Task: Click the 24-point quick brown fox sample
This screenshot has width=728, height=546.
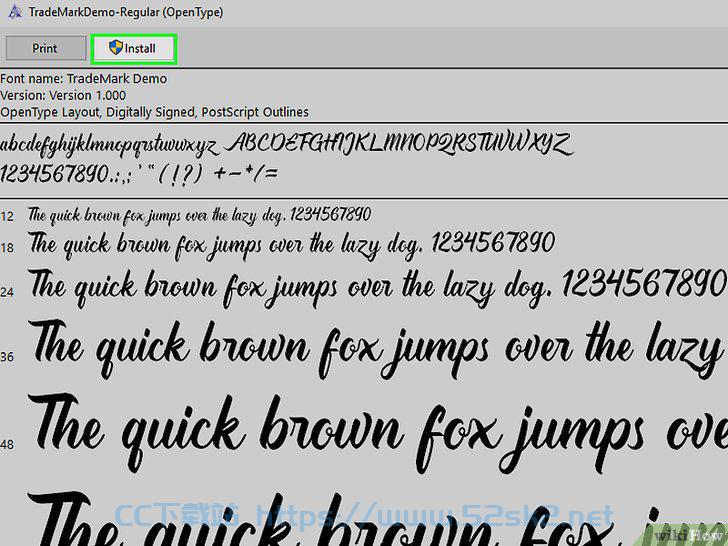Action: pyautogui.click(x=378, y=288)
